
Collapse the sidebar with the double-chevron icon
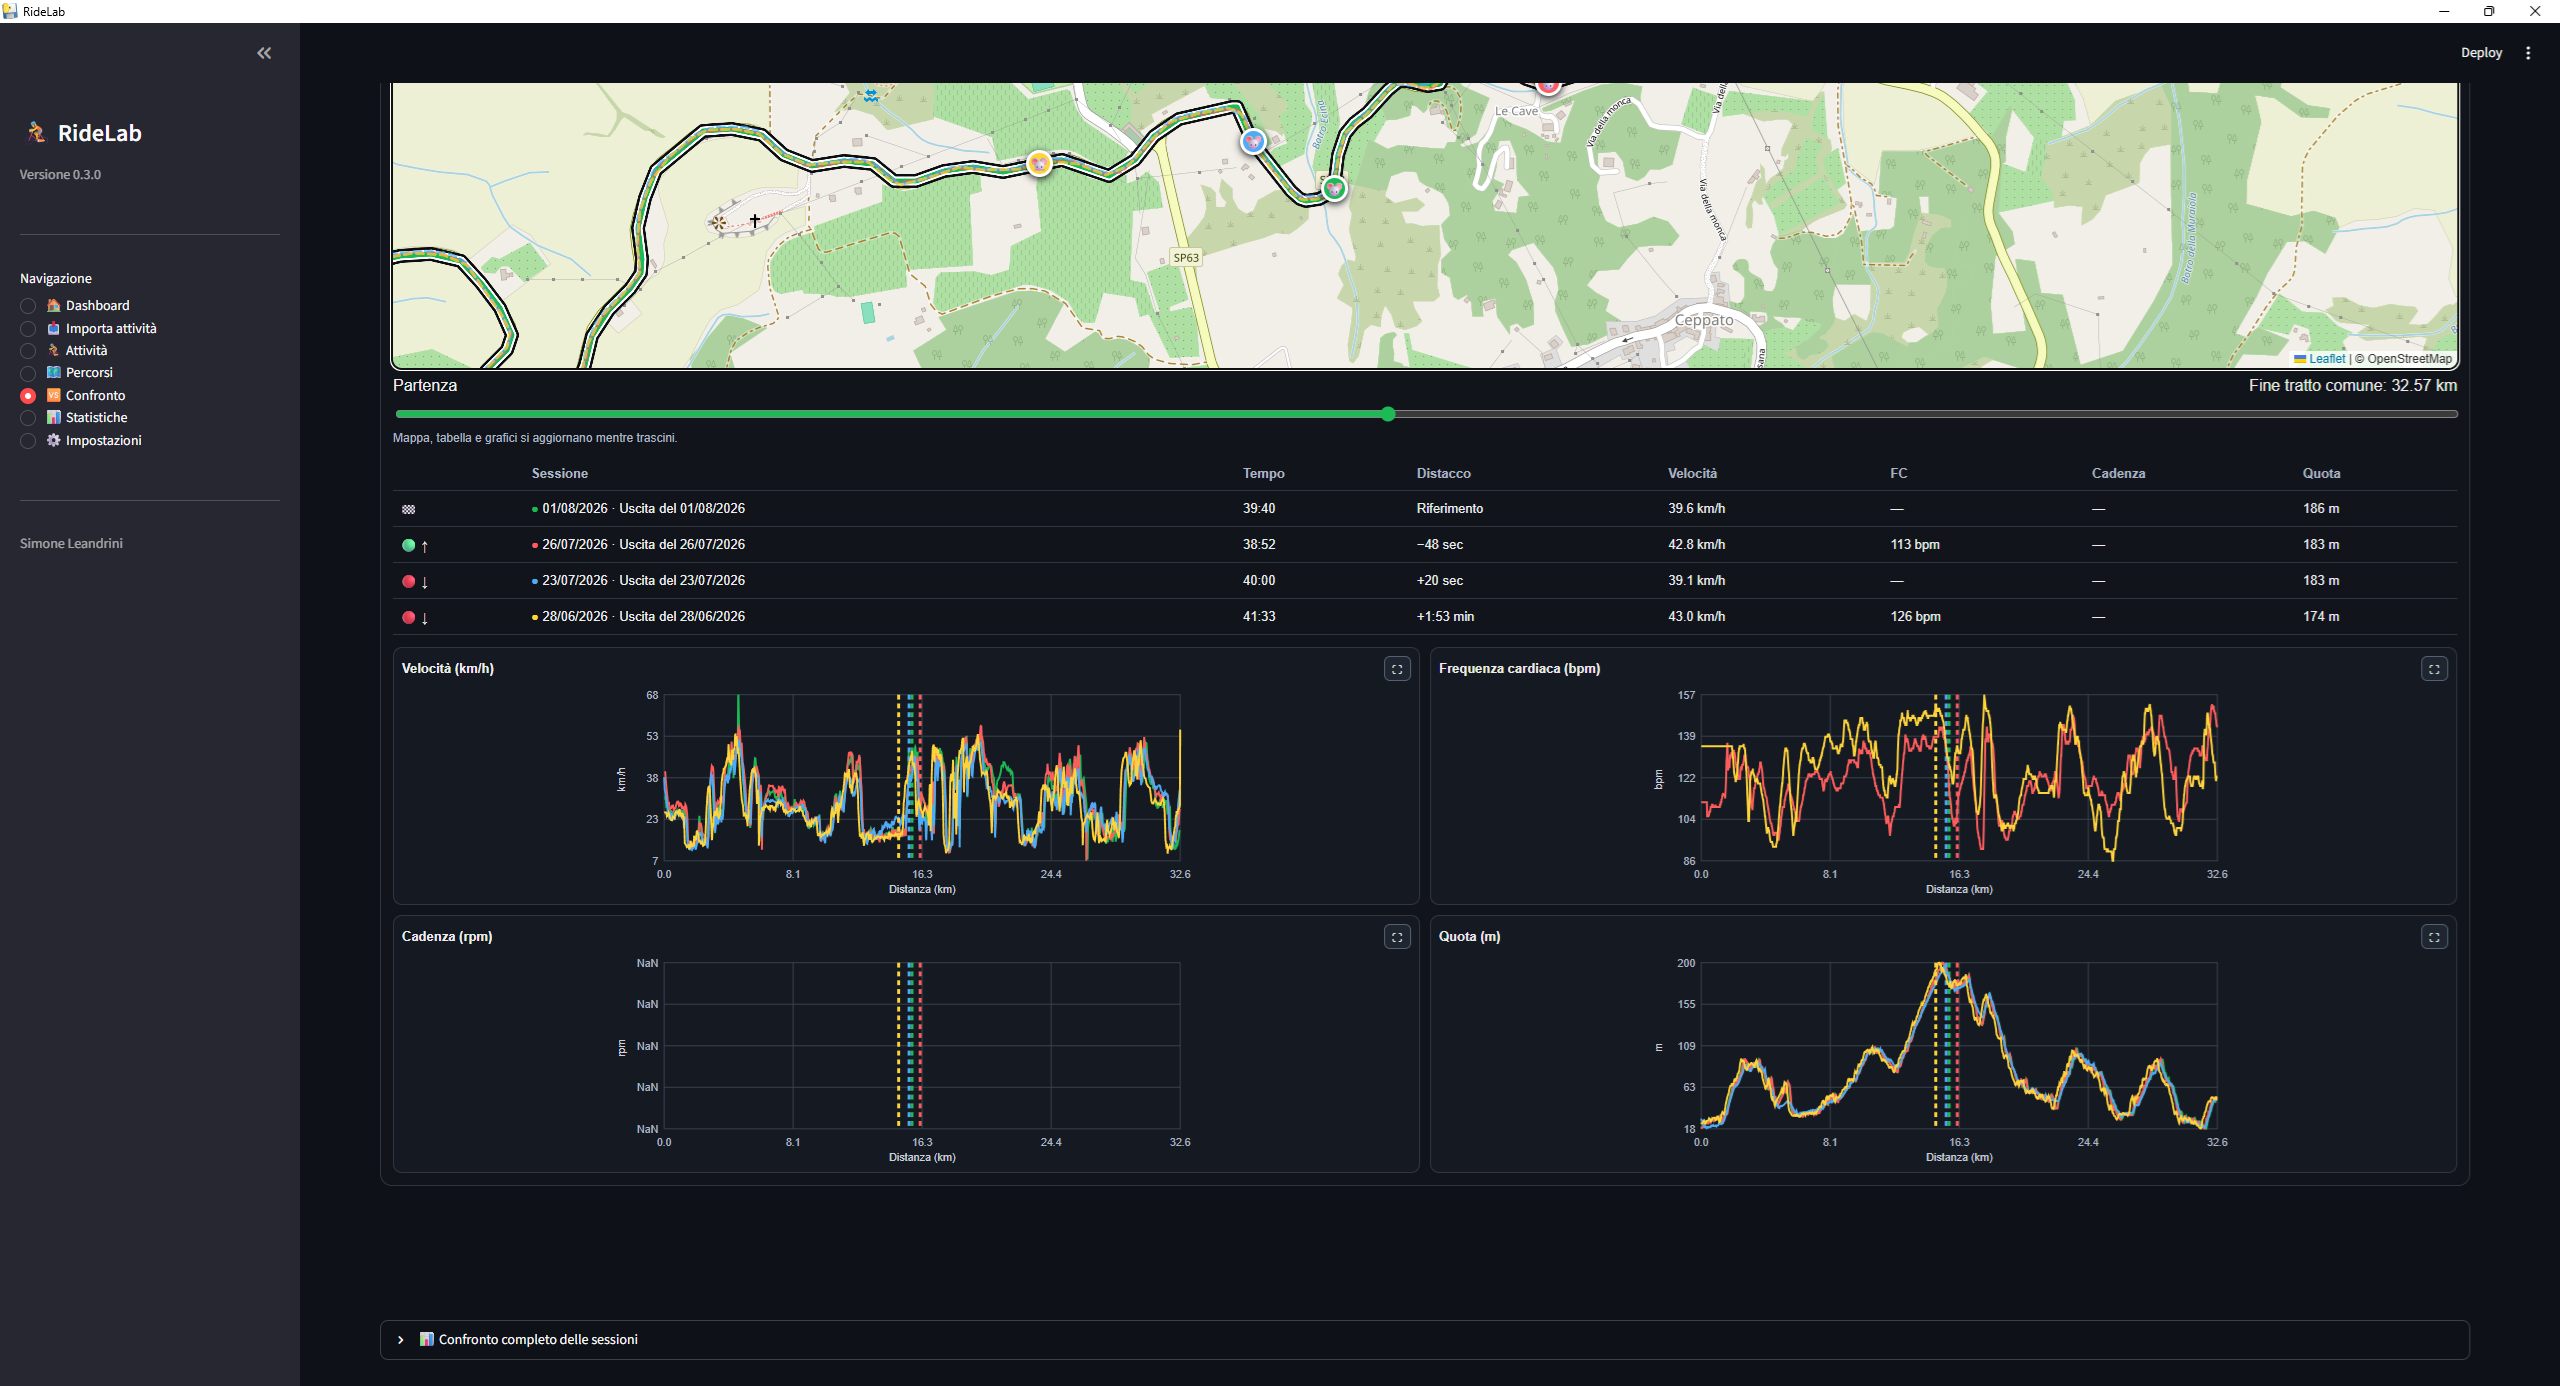(264, 53)
